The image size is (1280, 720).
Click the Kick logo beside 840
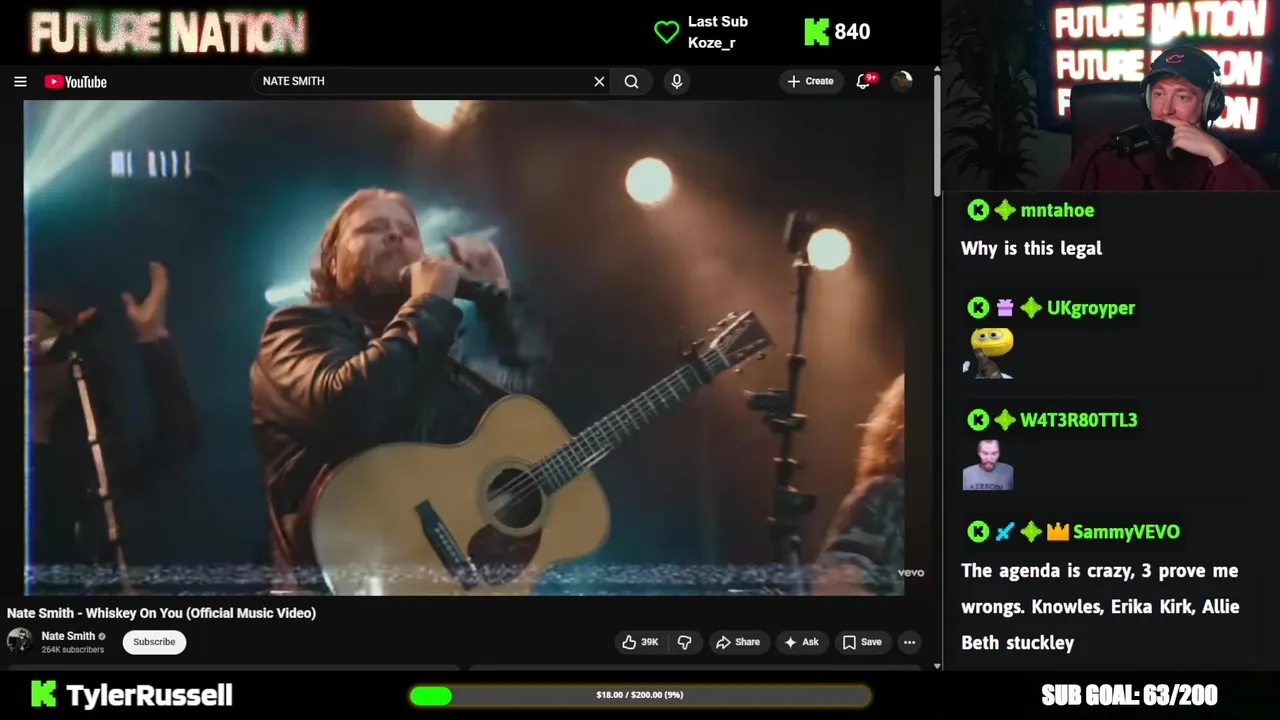[816, 32]
